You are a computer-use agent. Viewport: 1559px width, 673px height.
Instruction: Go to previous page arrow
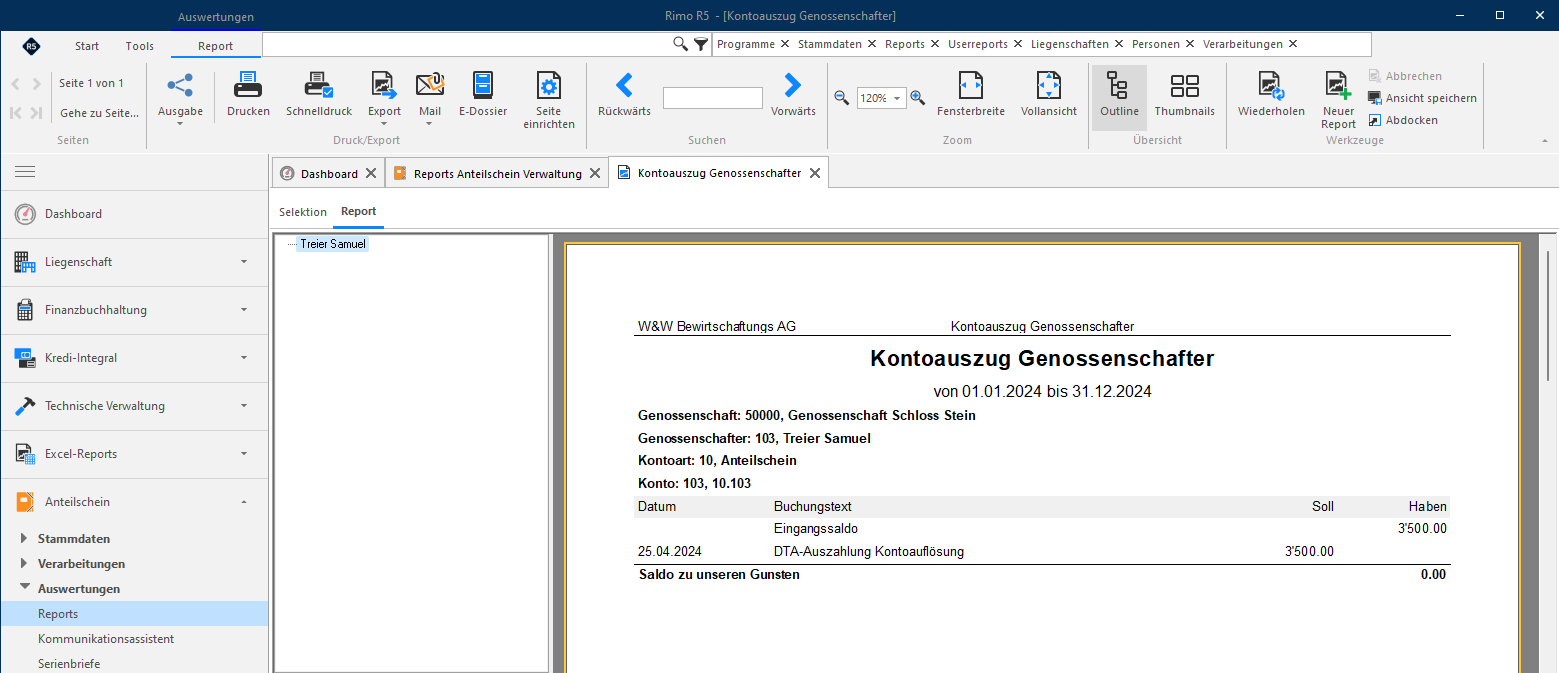(x=16, y=84)
